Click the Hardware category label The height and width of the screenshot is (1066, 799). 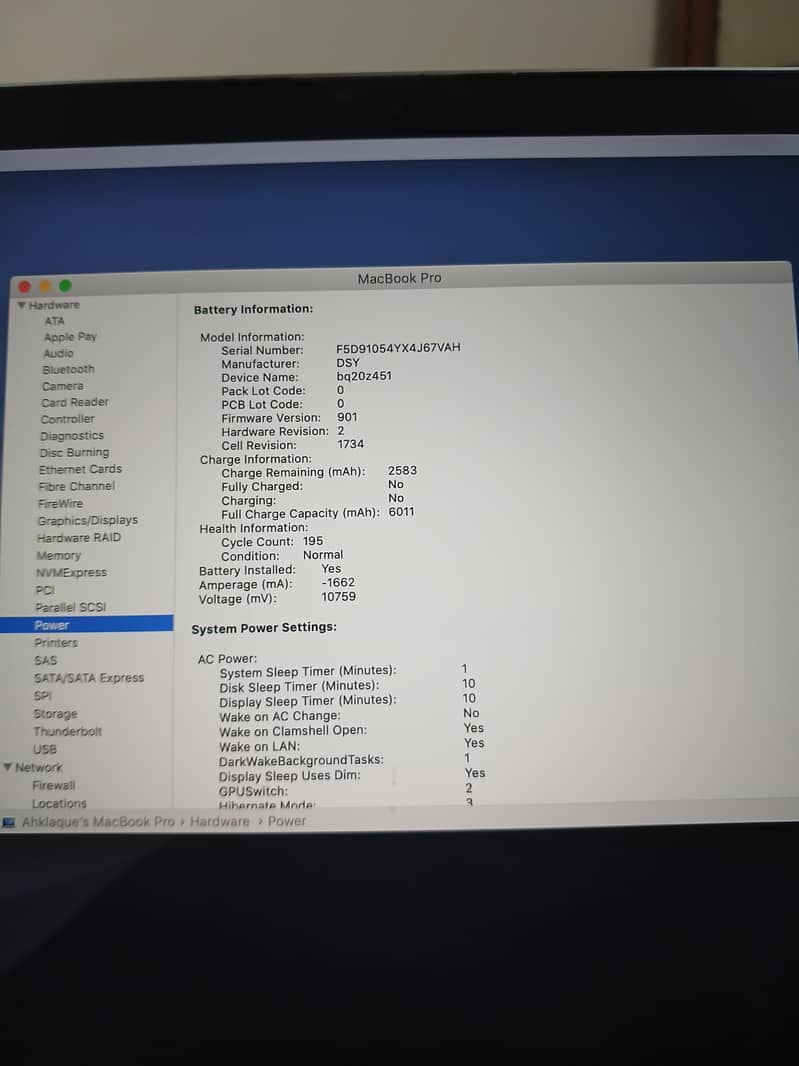[x=54, y=305]
